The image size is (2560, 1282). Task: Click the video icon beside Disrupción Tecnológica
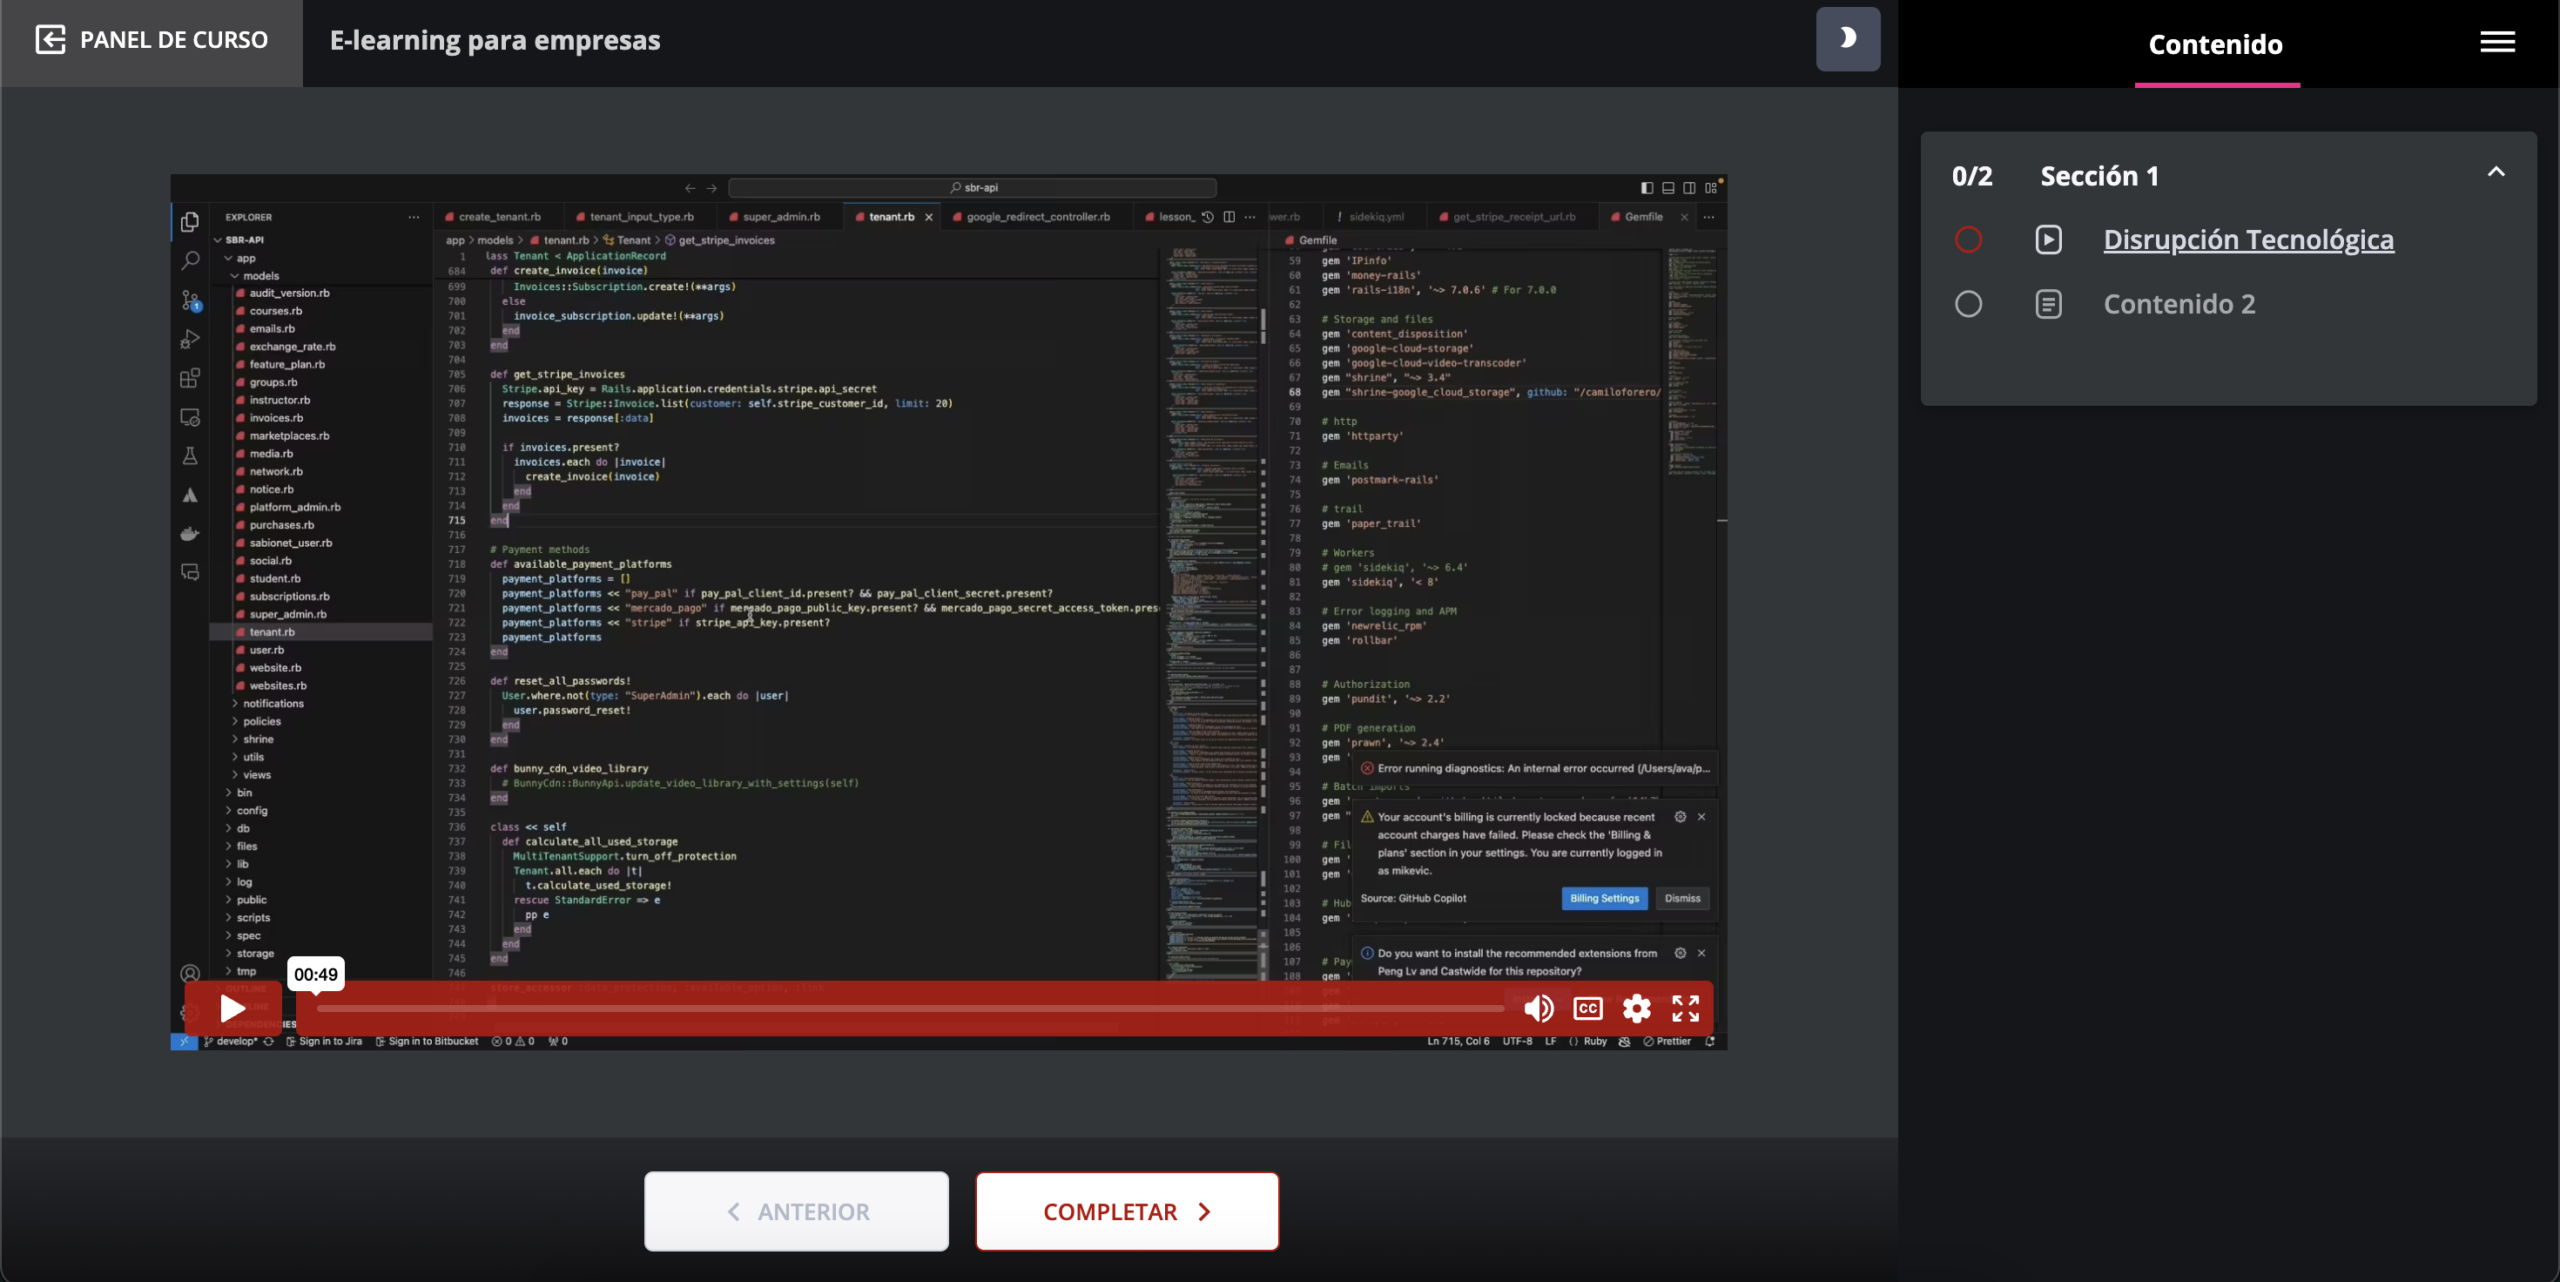[x=2048, y=240]
